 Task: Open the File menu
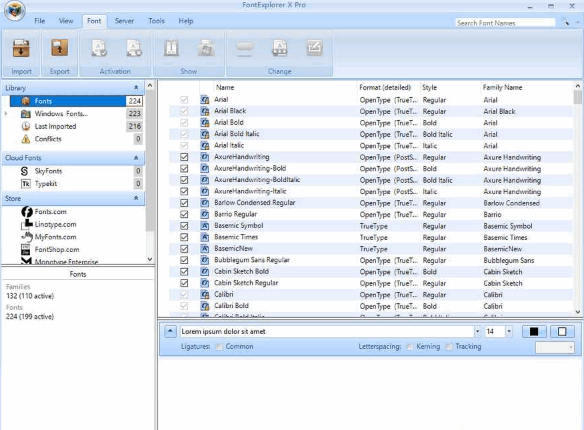click(x=39, y=21)
